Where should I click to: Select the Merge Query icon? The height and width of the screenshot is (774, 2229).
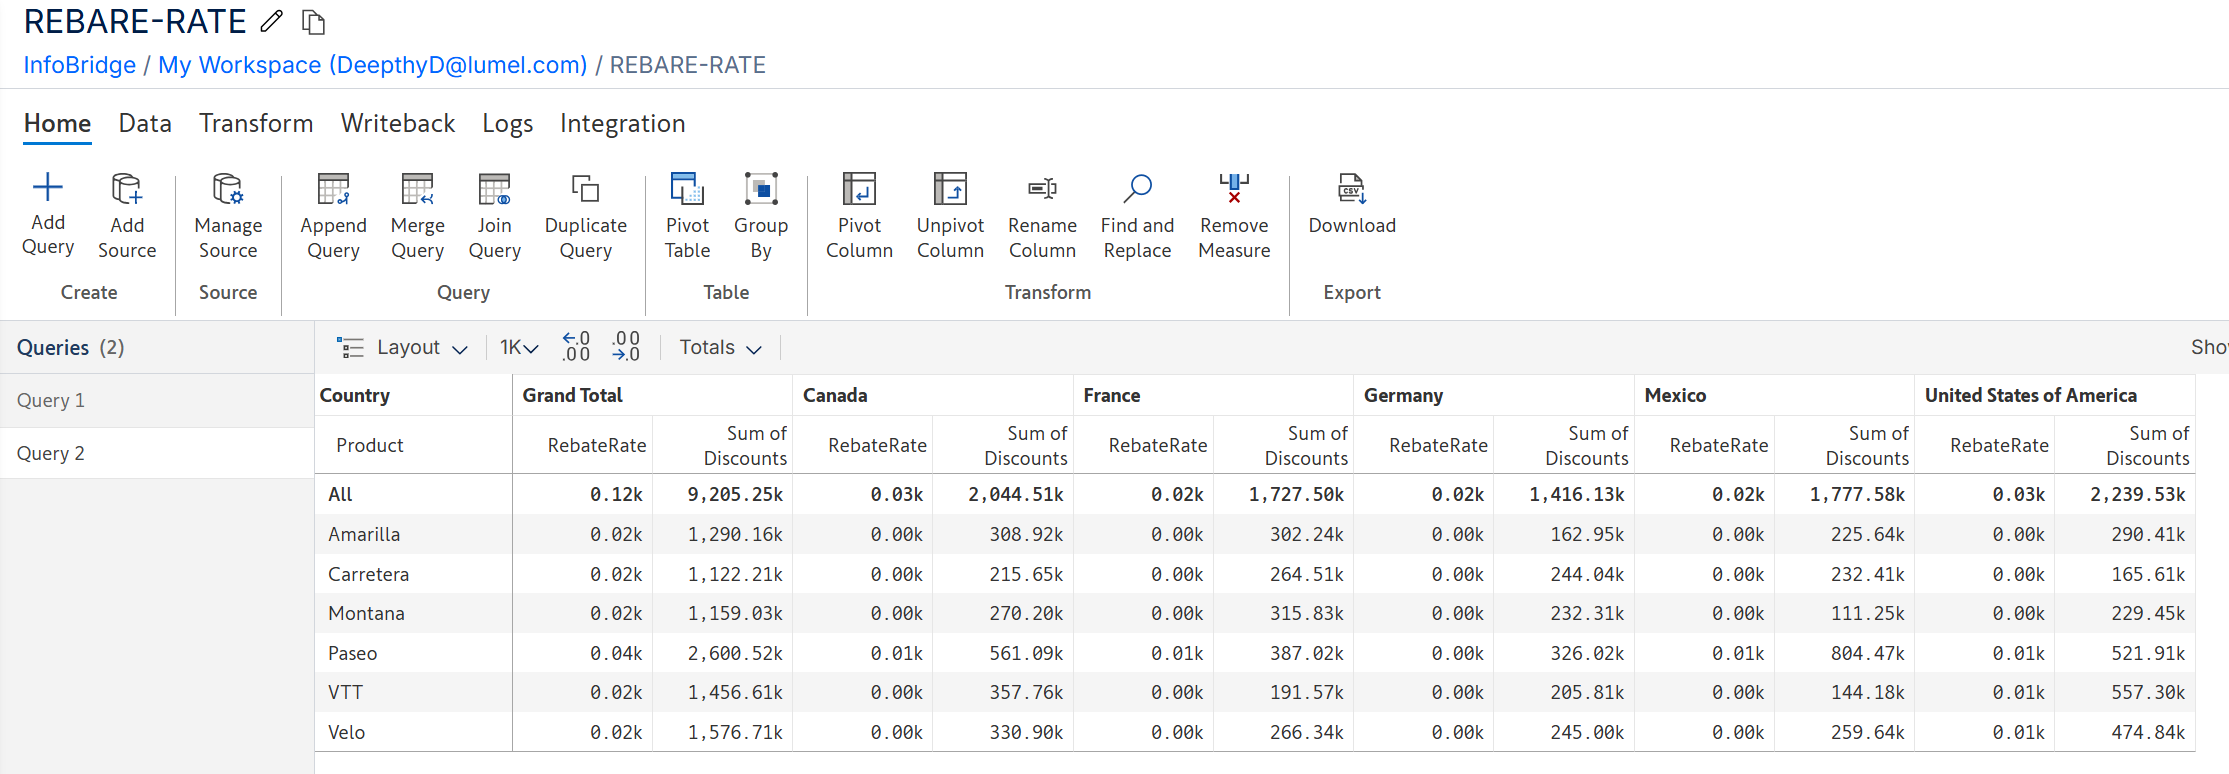pyautogui.click(x=417, y=189)
